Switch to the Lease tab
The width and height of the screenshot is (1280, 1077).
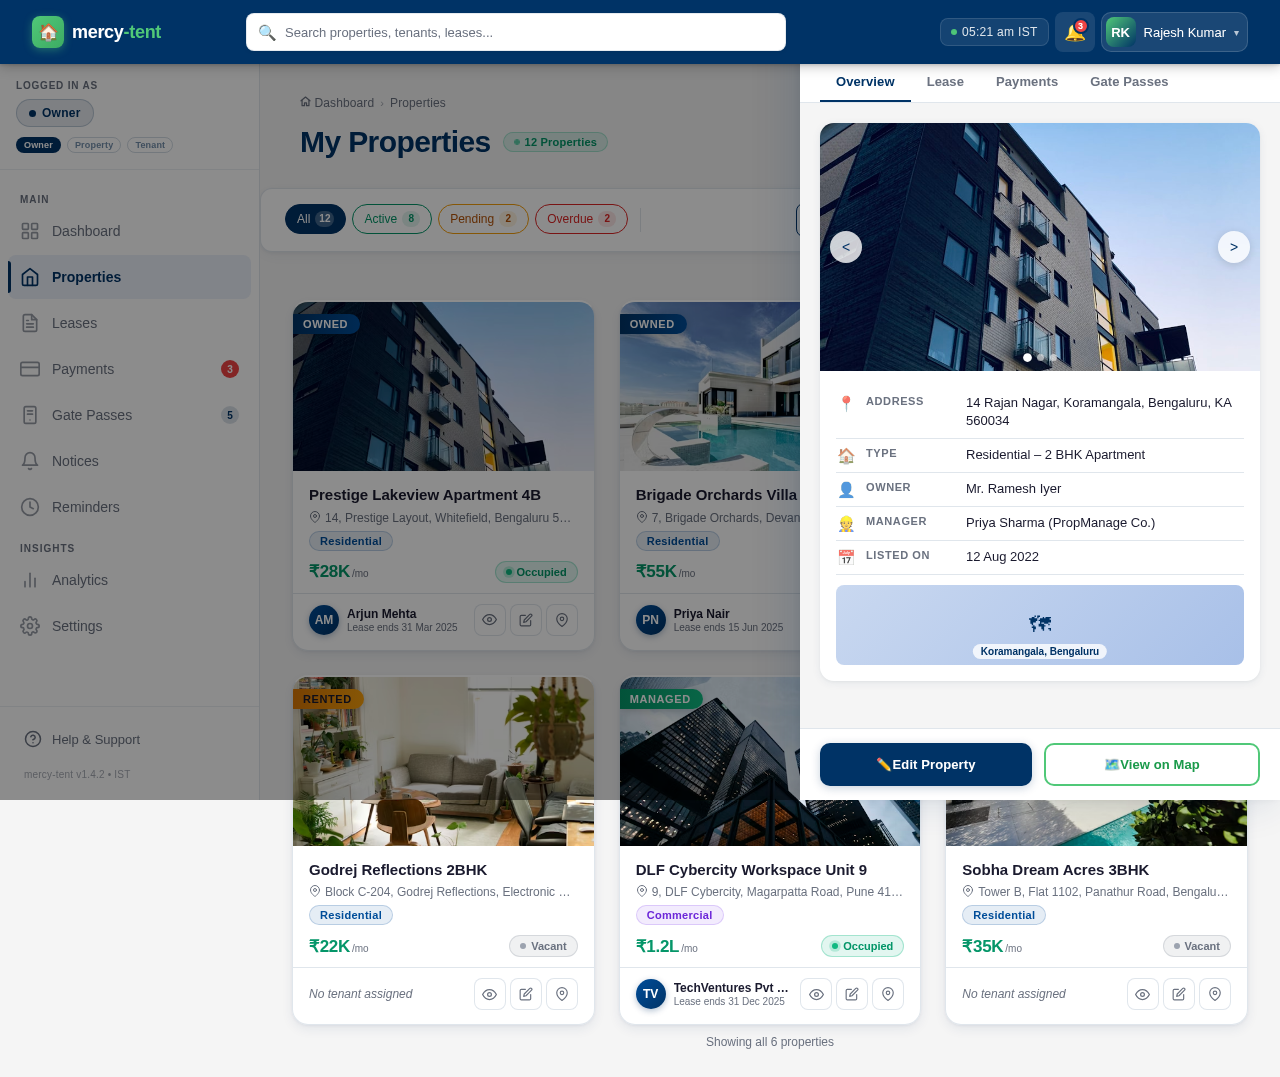pos(942,80)
